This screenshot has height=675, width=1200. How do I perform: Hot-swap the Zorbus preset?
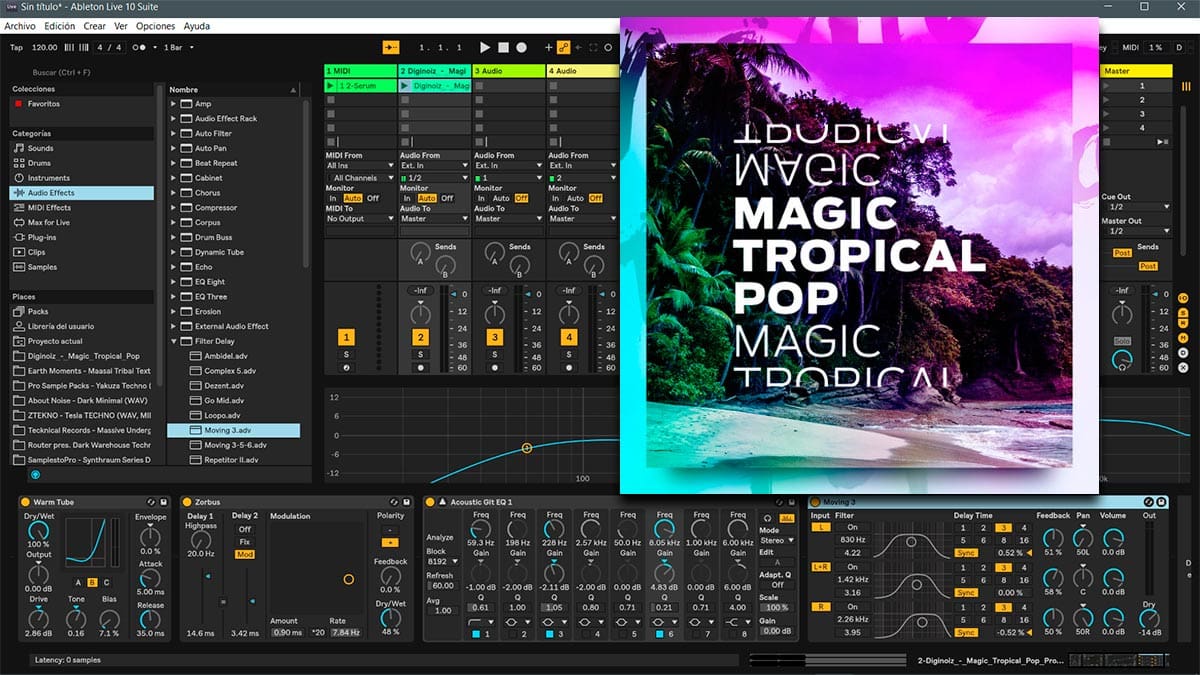click(395, 502)
